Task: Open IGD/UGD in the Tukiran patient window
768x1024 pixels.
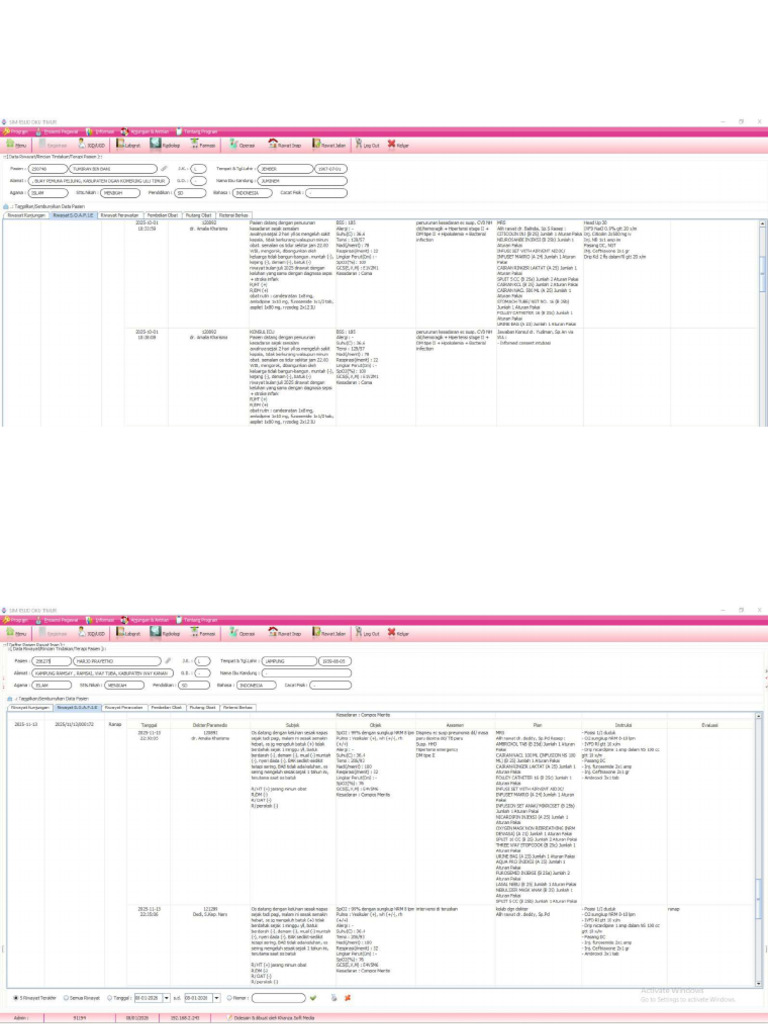Action: click(x=91, y=145)
